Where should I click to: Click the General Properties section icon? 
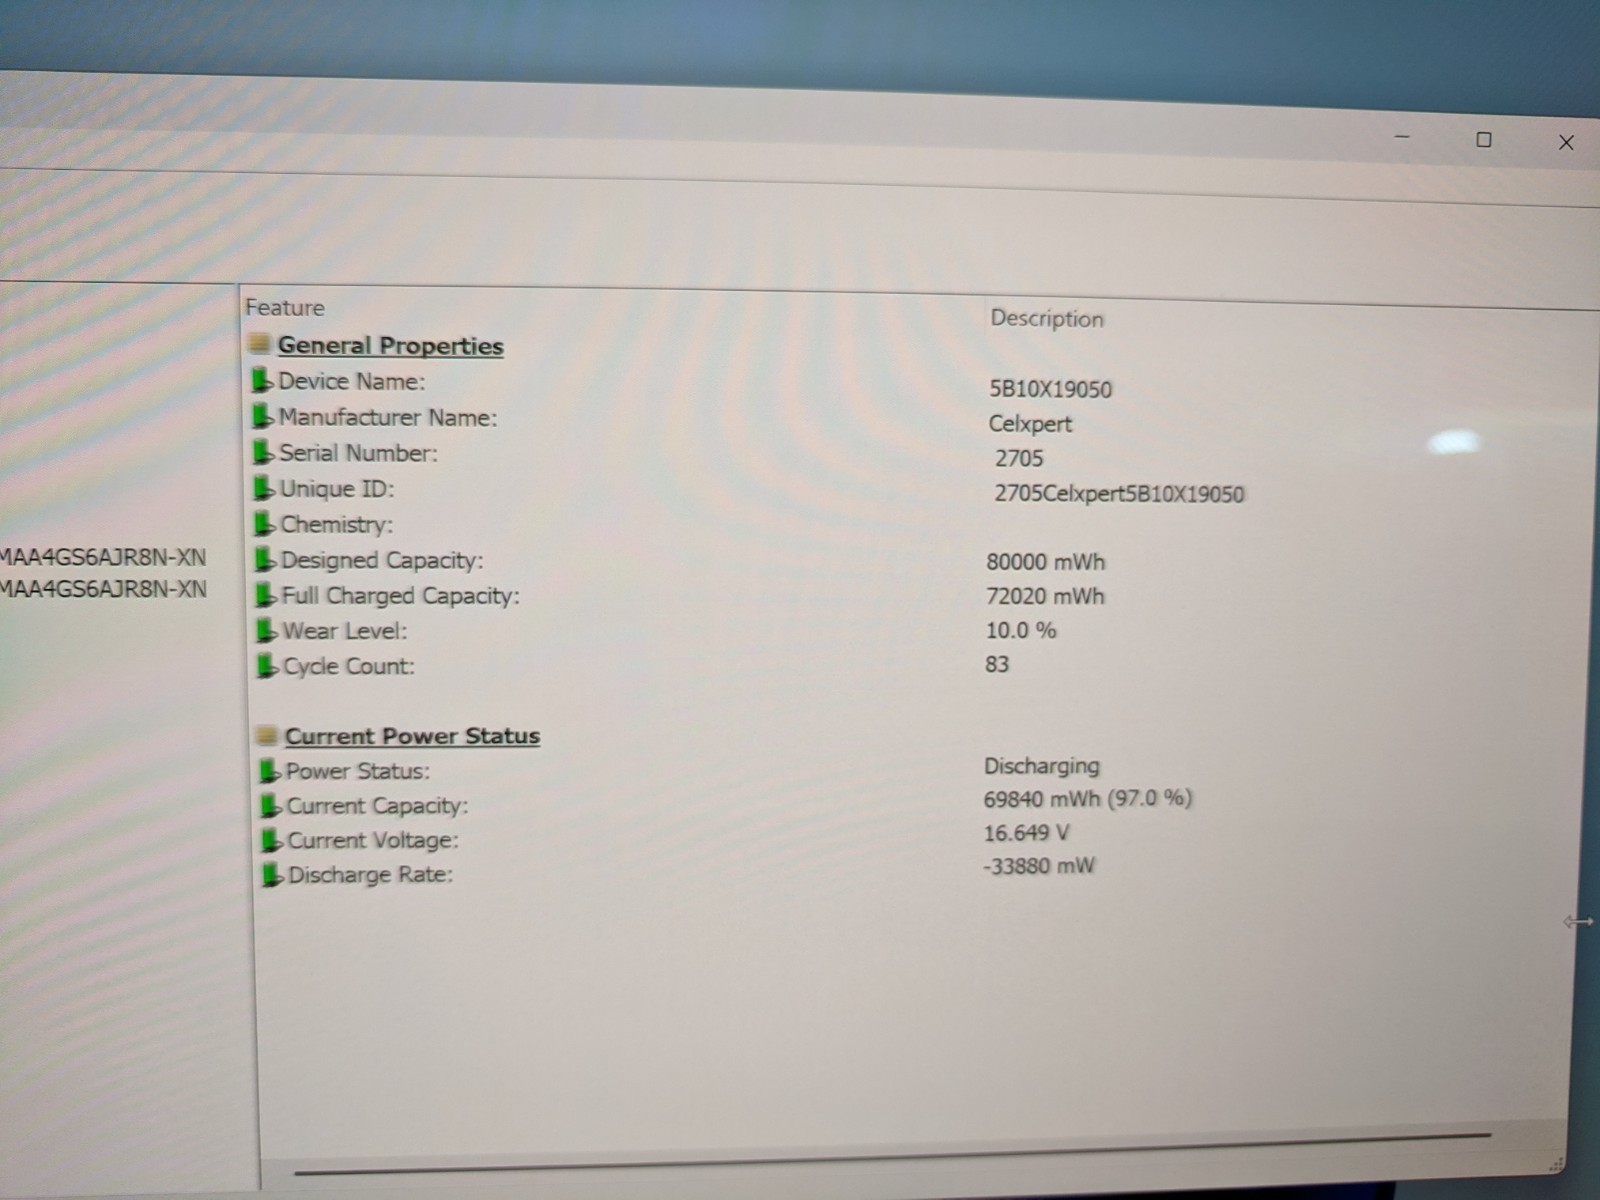click(259, 344)
